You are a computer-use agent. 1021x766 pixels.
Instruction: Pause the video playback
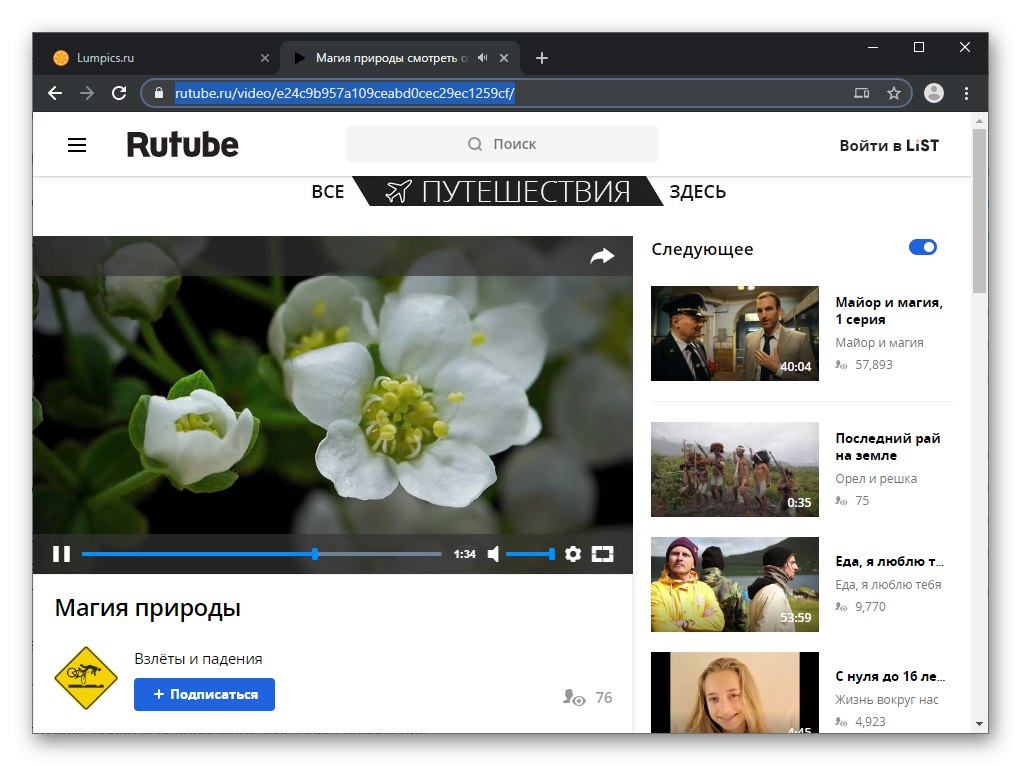[61, 554]
